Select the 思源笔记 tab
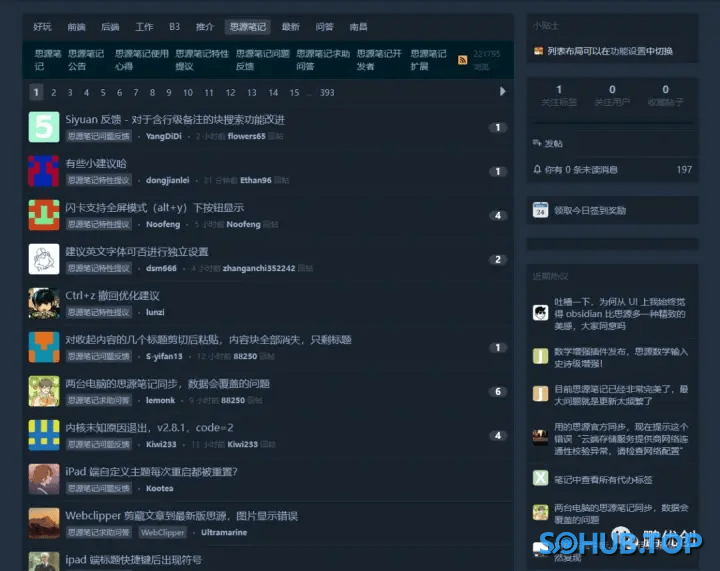The width and height of the screenshot is (720, 571). (248, 27)
